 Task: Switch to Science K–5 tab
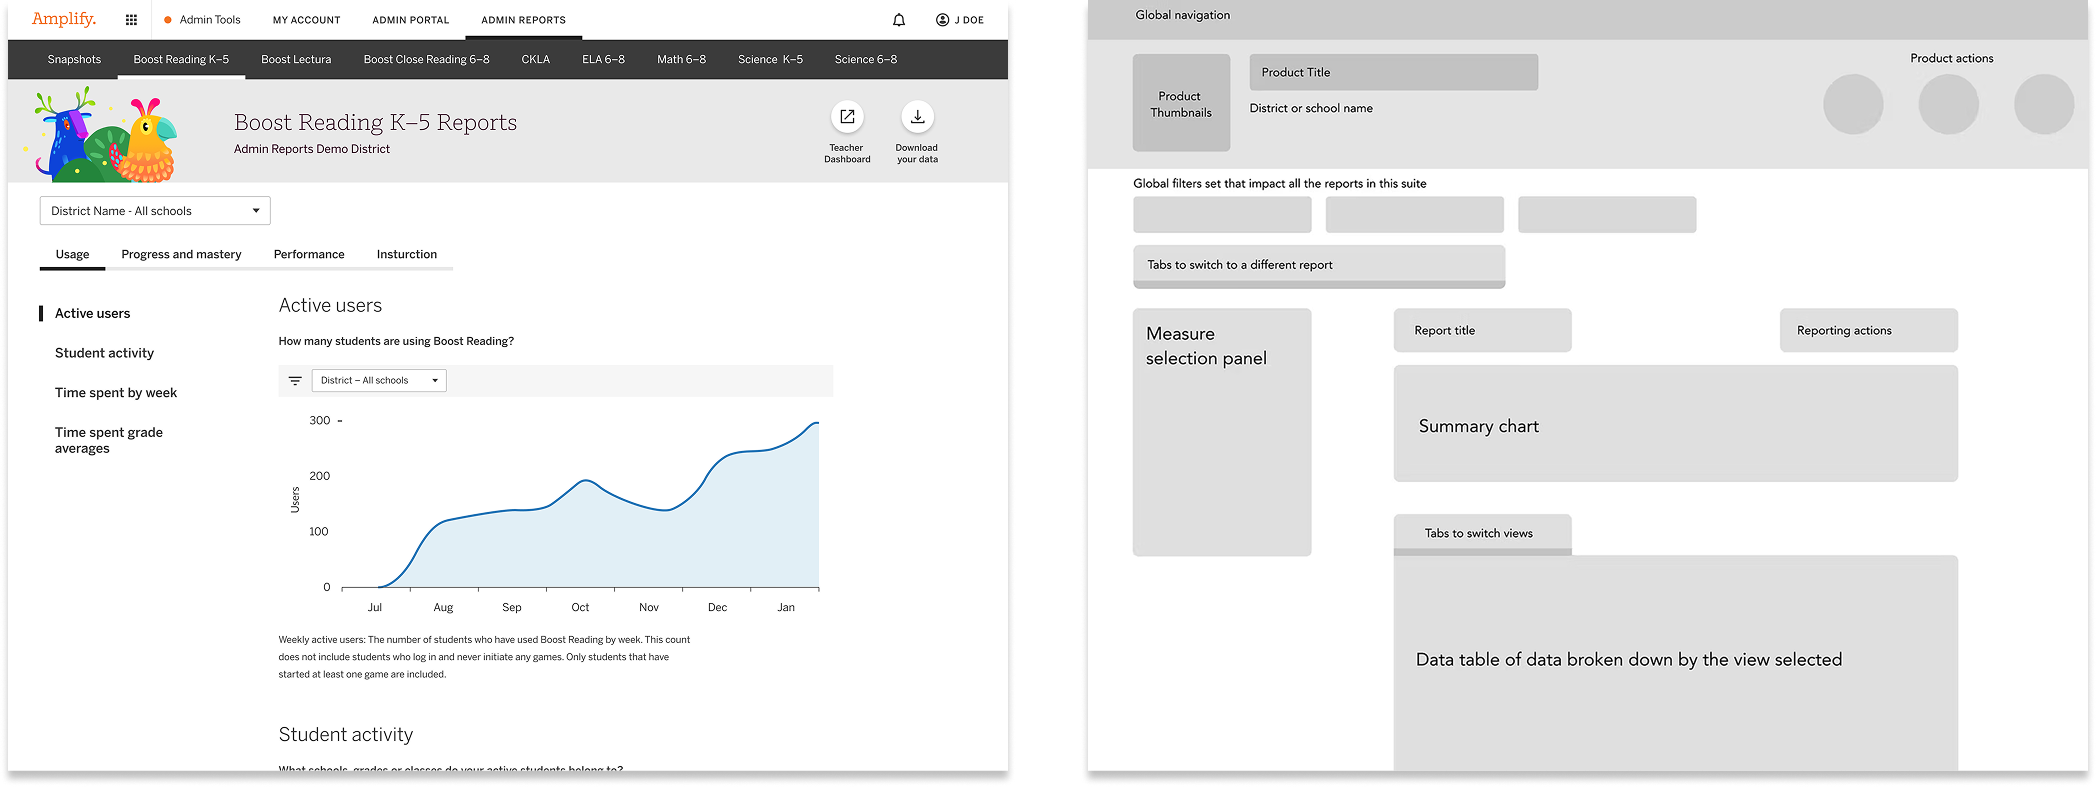click(770, 60)
